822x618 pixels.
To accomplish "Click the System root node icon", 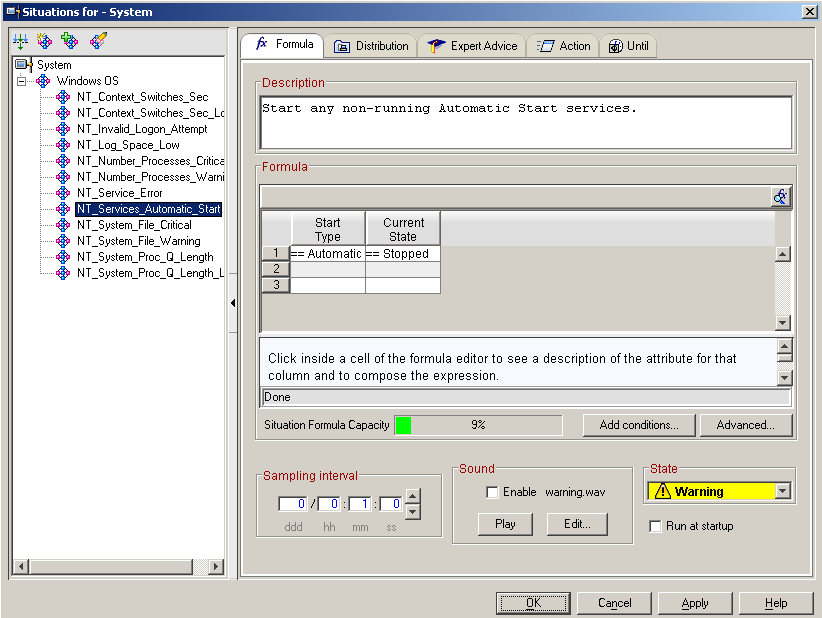I will [x=24, y=64].
